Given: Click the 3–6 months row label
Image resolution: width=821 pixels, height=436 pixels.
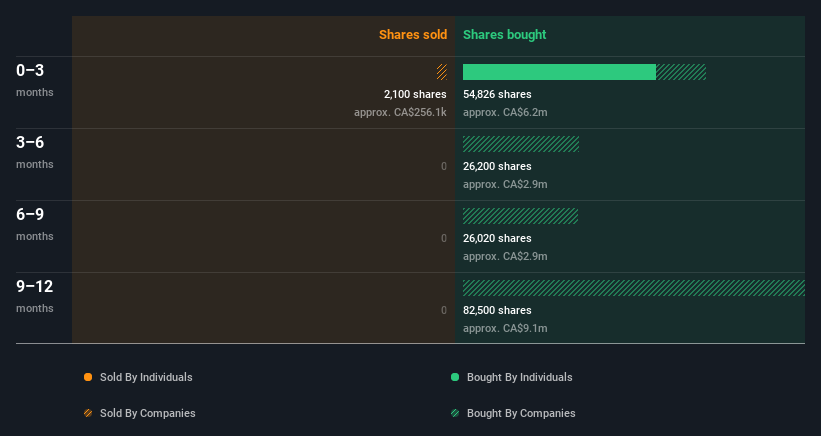Looking at the screenshot, I should click(x=35, y=152).
